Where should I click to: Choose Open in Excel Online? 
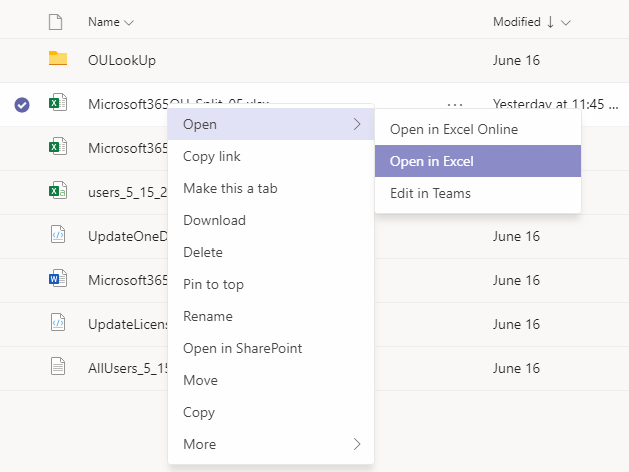coord(477,129)
